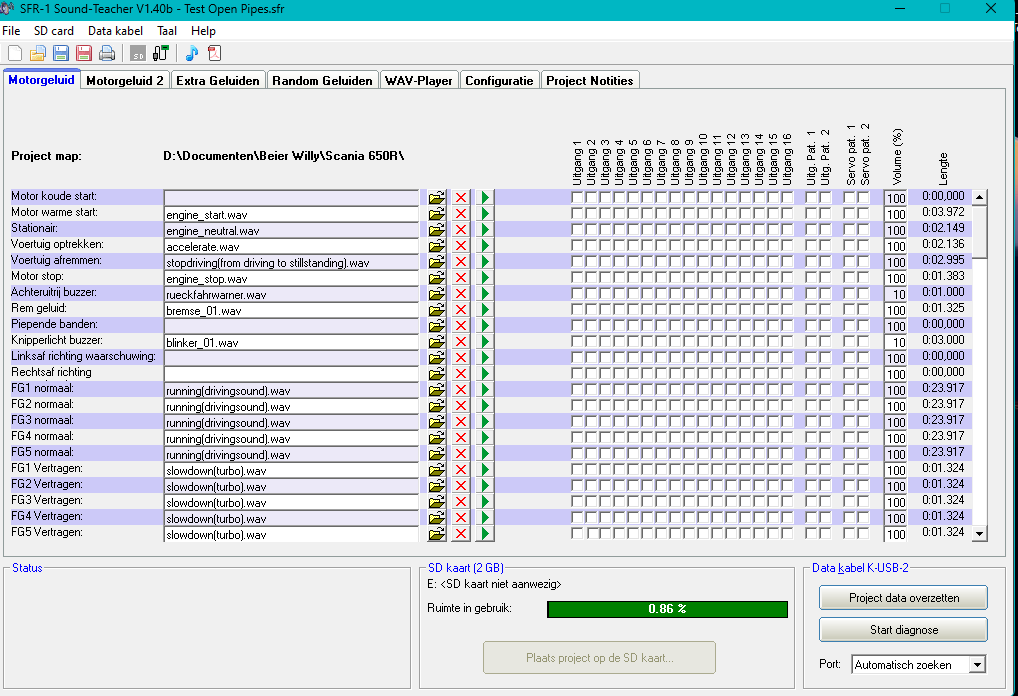Delete the Voertuig afremmen sound file
The height and width of the screenshot is (696, 1018).
[x=461, y=262]
